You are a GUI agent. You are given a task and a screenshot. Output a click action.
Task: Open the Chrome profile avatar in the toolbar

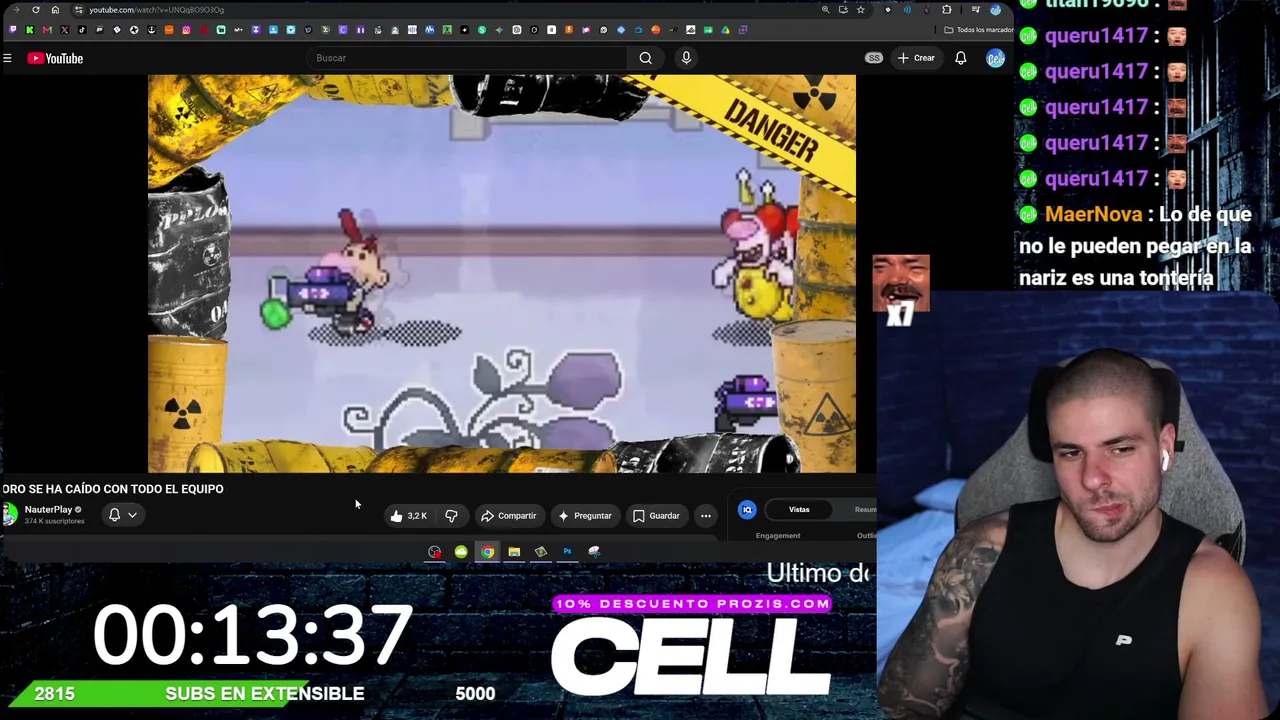tap(995, 10)
